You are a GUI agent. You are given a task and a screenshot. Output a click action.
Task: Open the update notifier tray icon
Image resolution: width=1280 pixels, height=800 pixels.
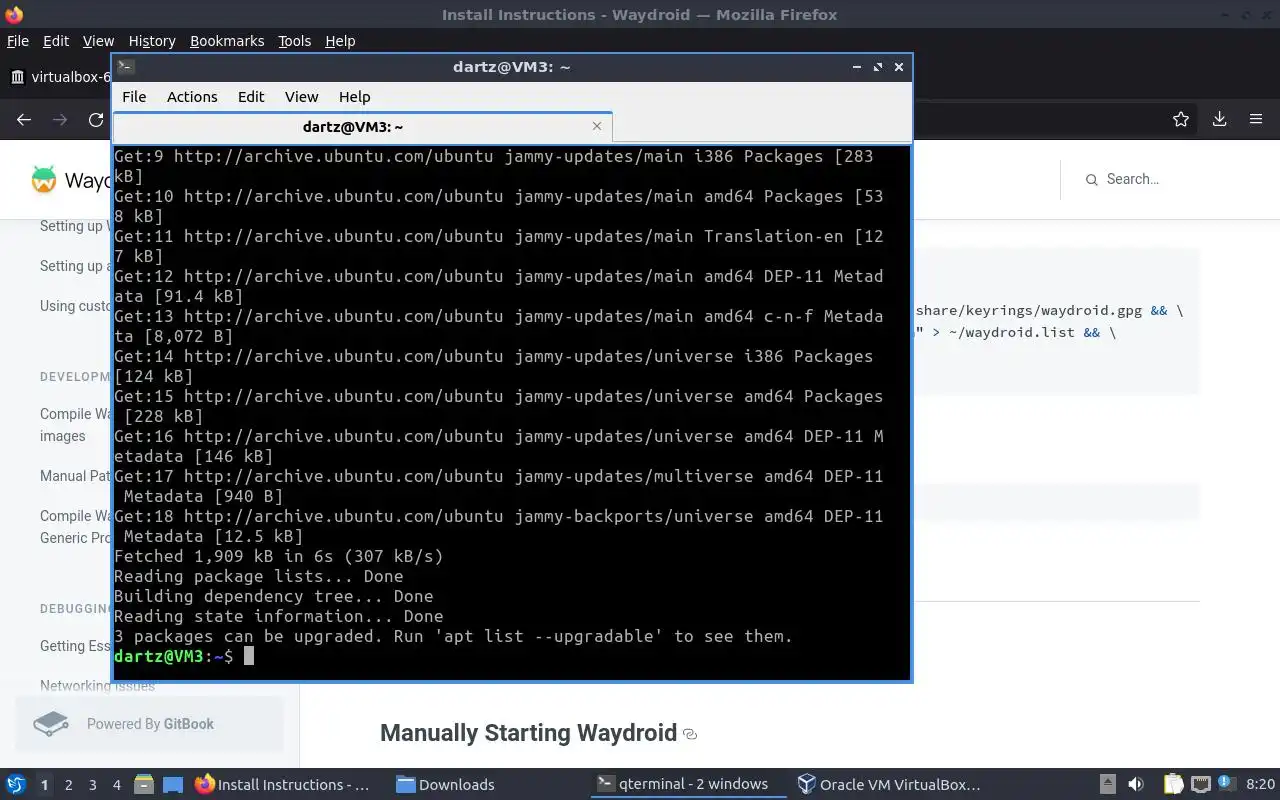pyautogui.click(x=1226, y=784)
